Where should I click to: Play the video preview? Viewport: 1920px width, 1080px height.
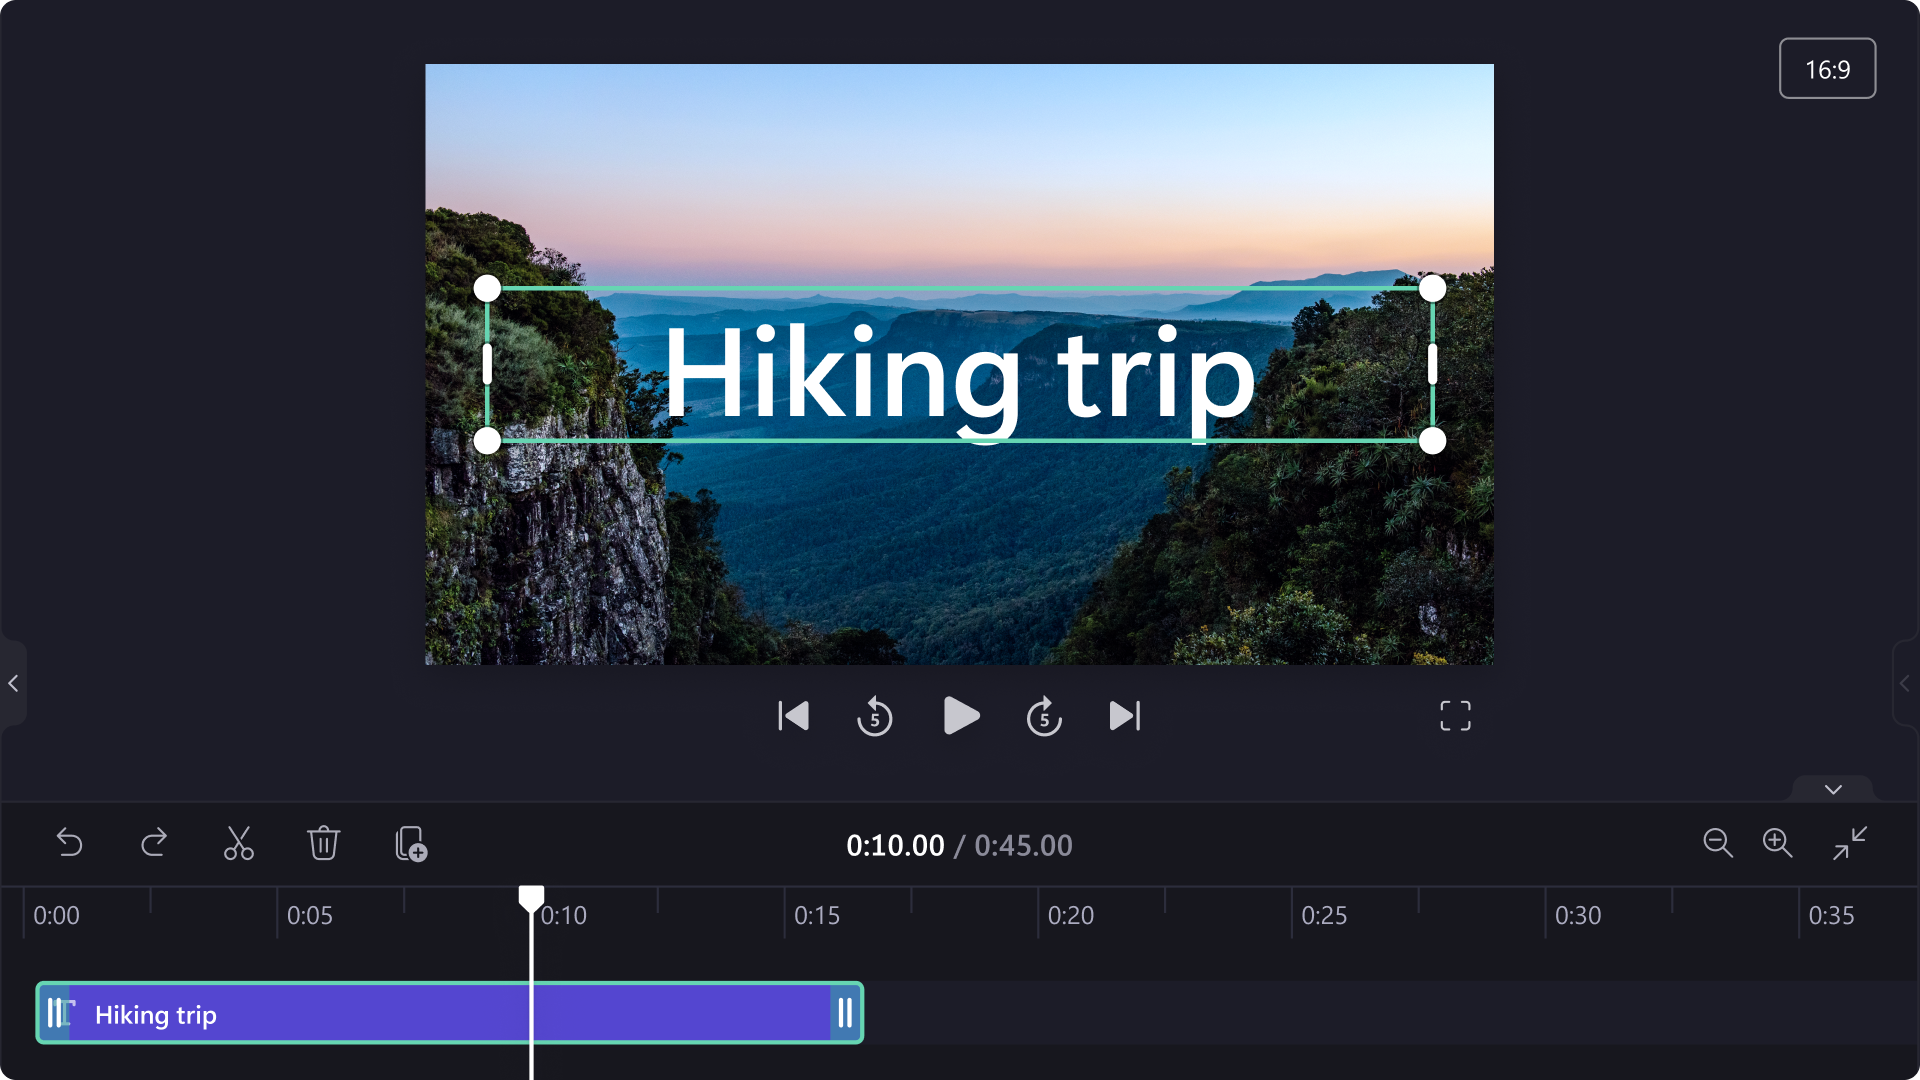click(x=960, y=715)
